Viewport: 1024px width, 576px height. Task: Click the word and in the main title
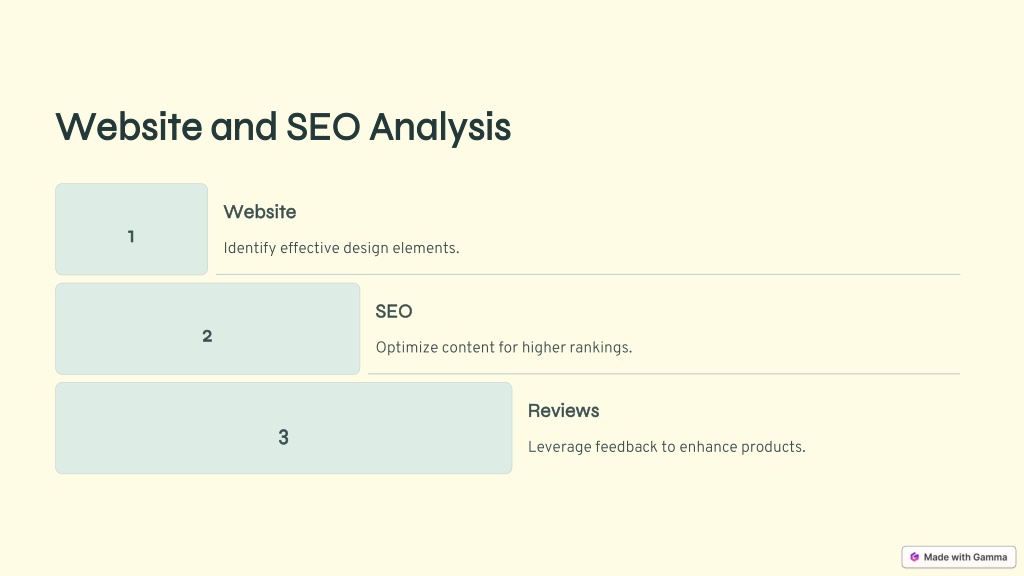click(244, 127)
